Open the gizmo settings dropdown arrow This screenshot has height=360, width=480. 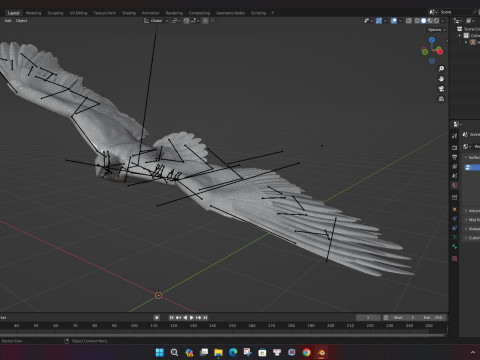pyautogui.click(x=385, y=21)
